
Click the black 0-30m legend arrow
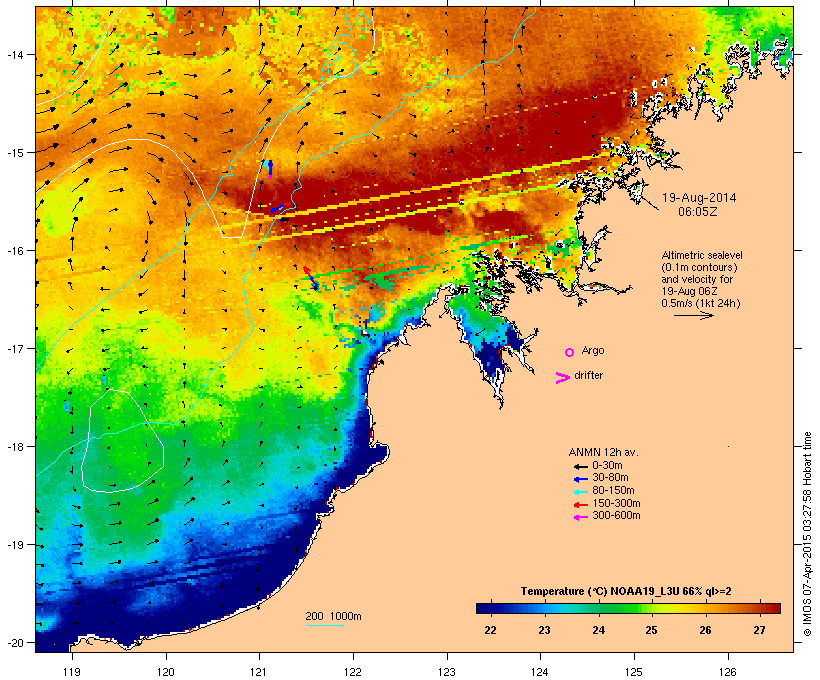[581, 466]
